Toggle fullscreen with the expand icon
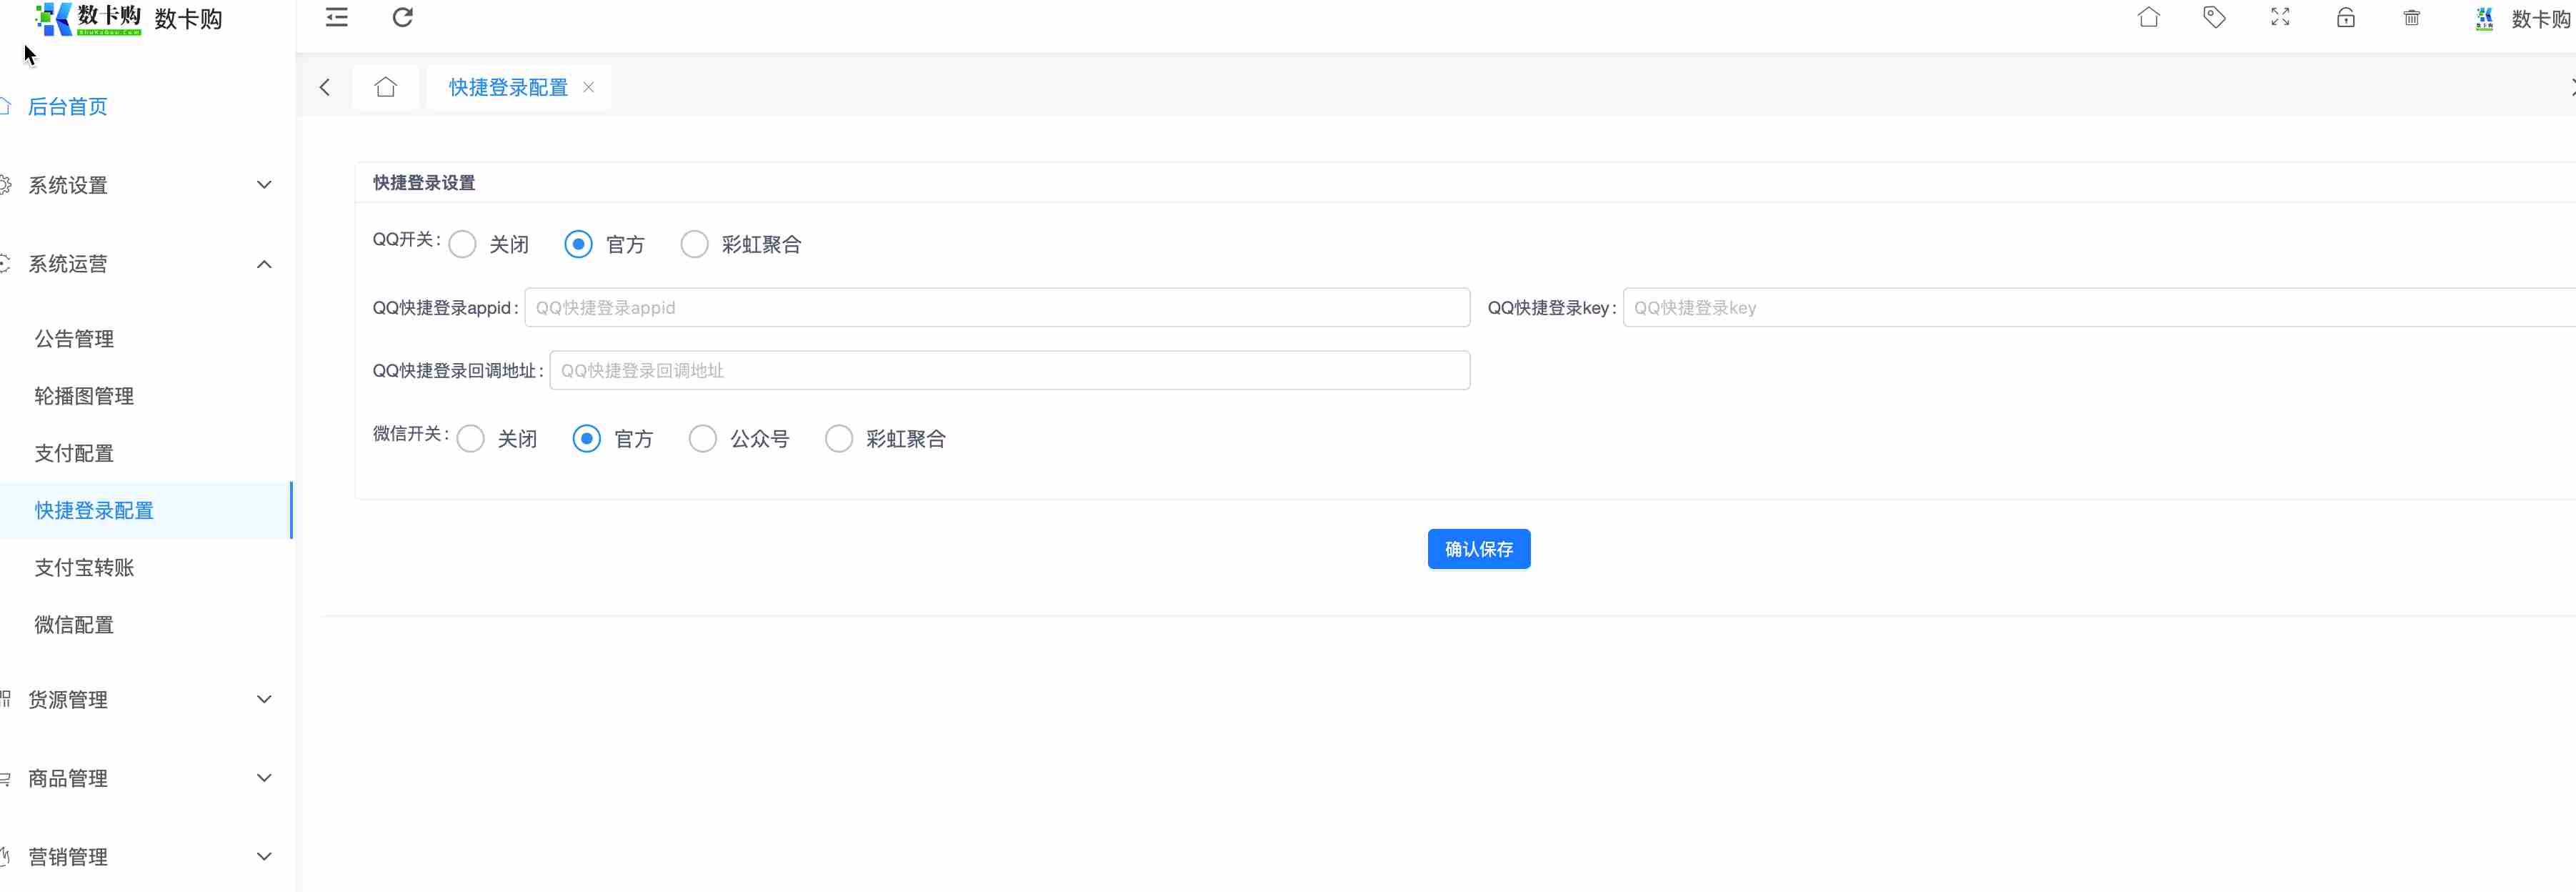The image size is (2576, 892). coord(2280,17)
